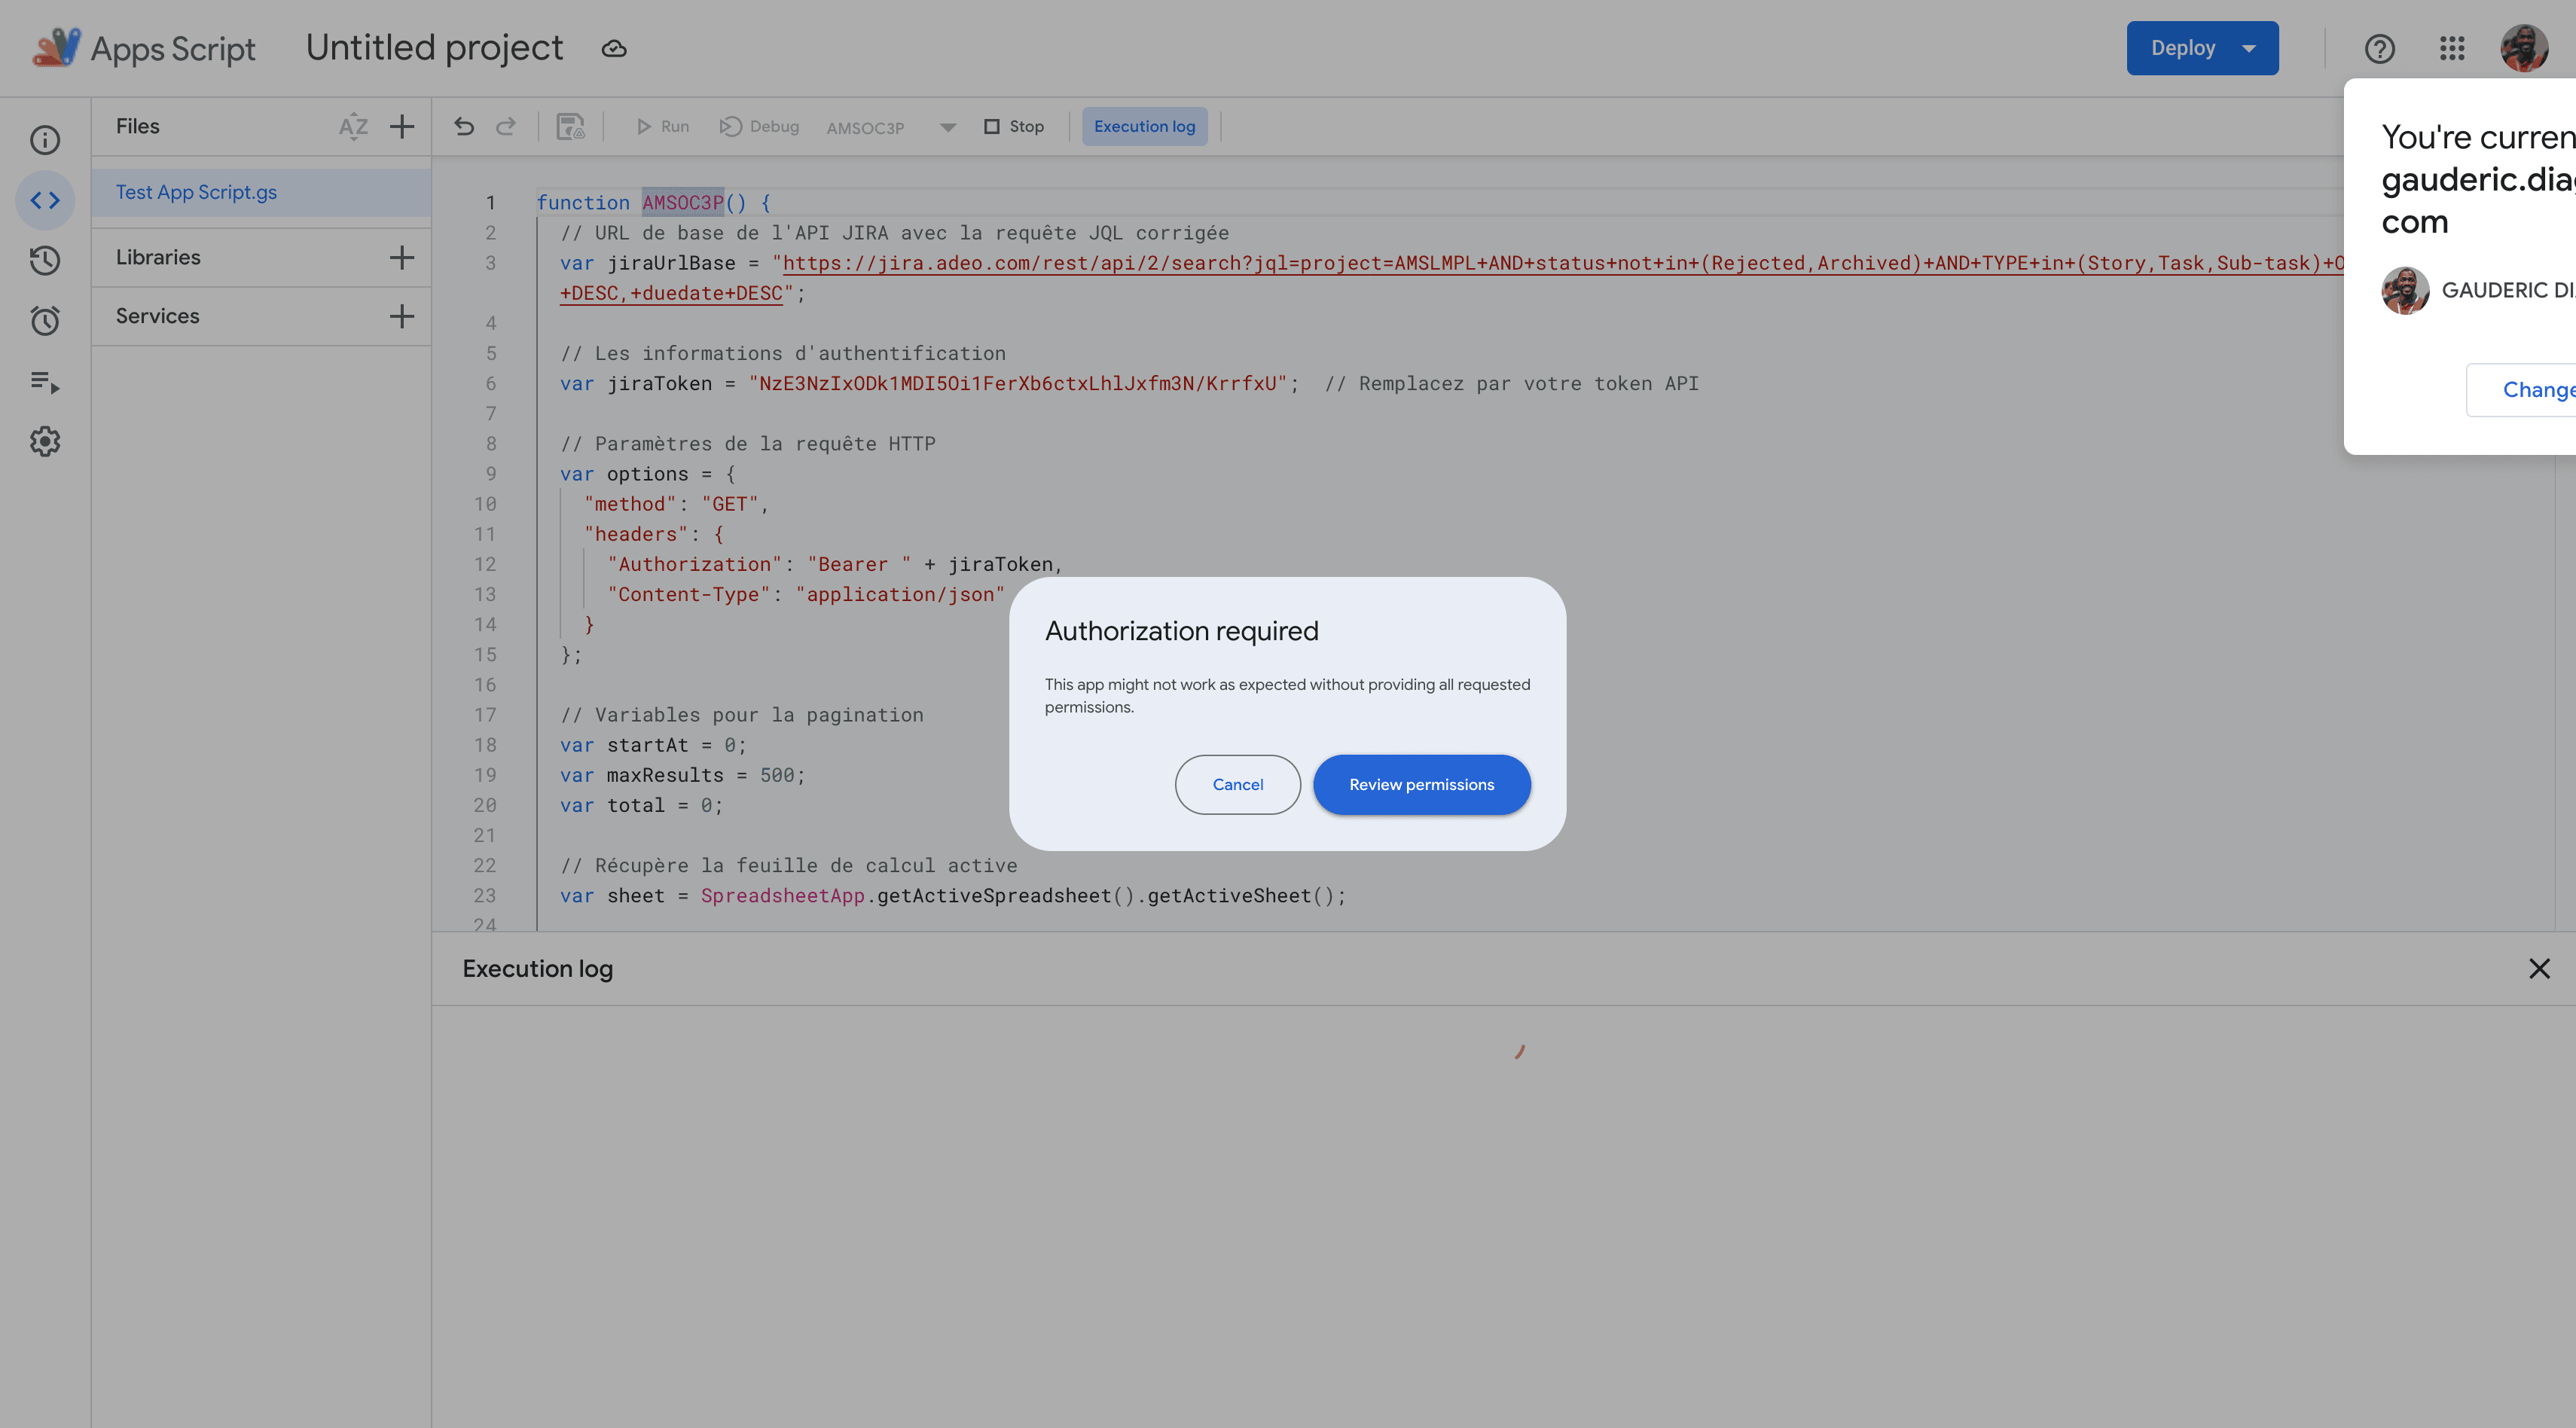
Task: Open the Overview info icon in sidebar
Action: (x=45, y=140)
